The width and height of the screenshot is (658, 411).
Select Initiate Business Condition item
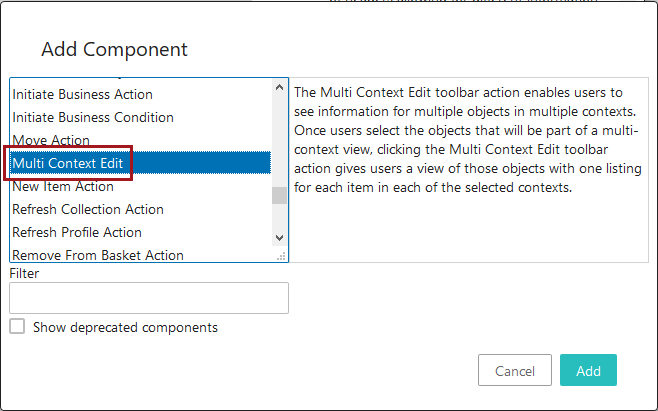click(92, 118)
